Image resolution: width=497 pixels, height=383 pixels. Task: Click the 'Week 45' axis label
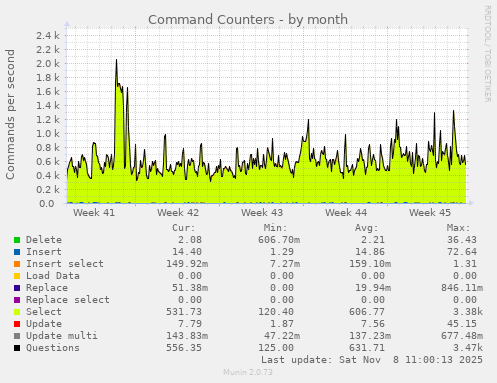(430, 213)
